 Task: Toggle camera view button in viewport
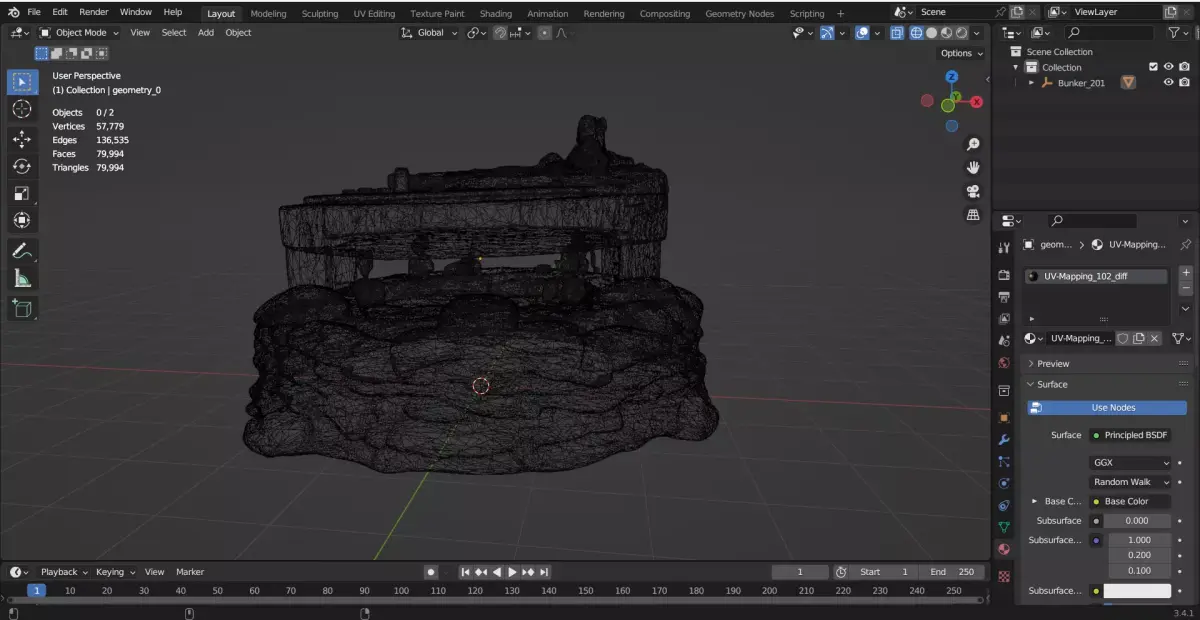tap(973, 191)
